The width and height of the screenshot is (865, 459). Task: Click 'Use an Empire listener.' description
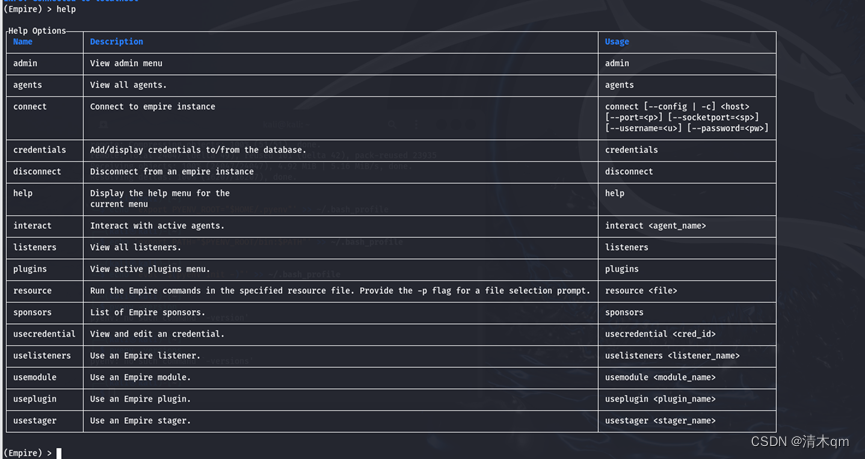tap(145, 356)
